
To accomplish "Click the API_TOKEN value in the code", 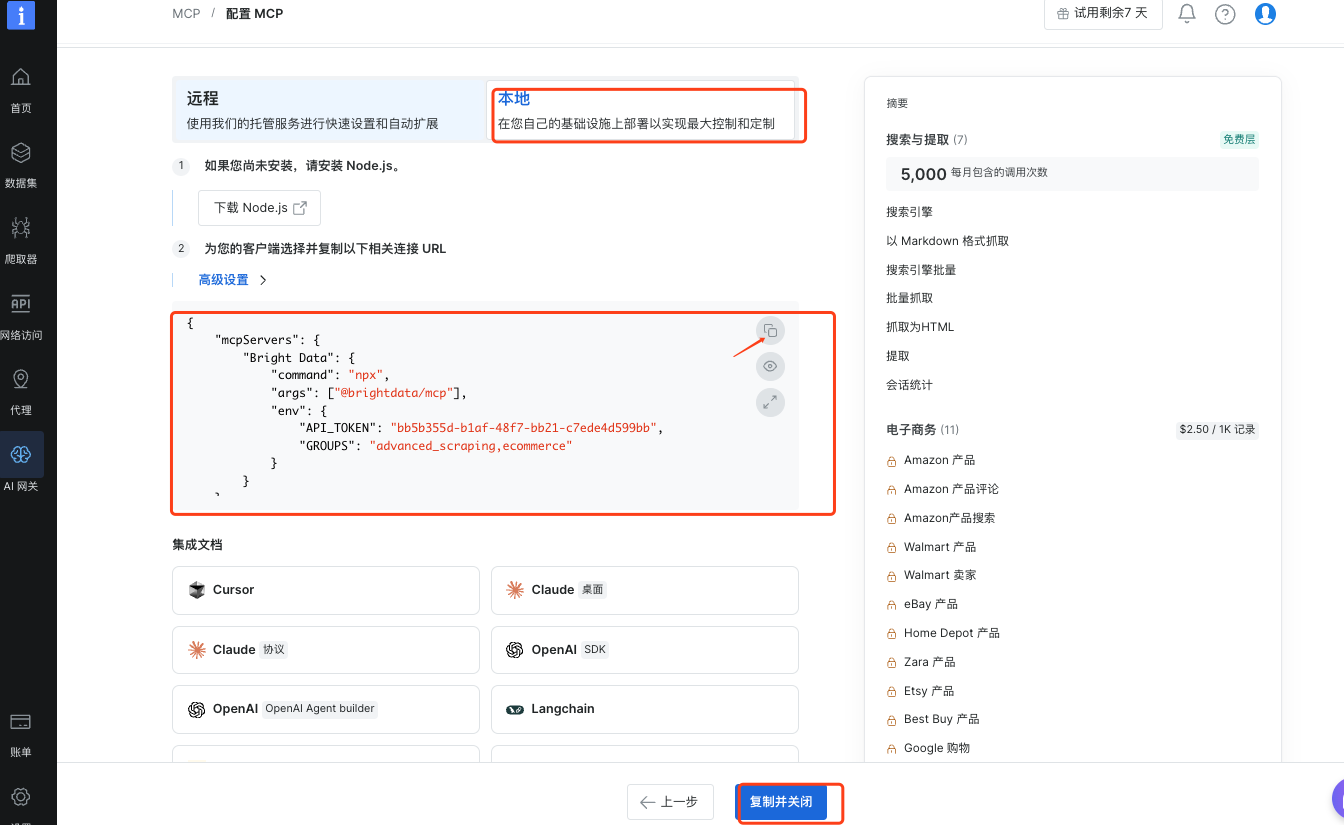I will click(x=523, y=428).
